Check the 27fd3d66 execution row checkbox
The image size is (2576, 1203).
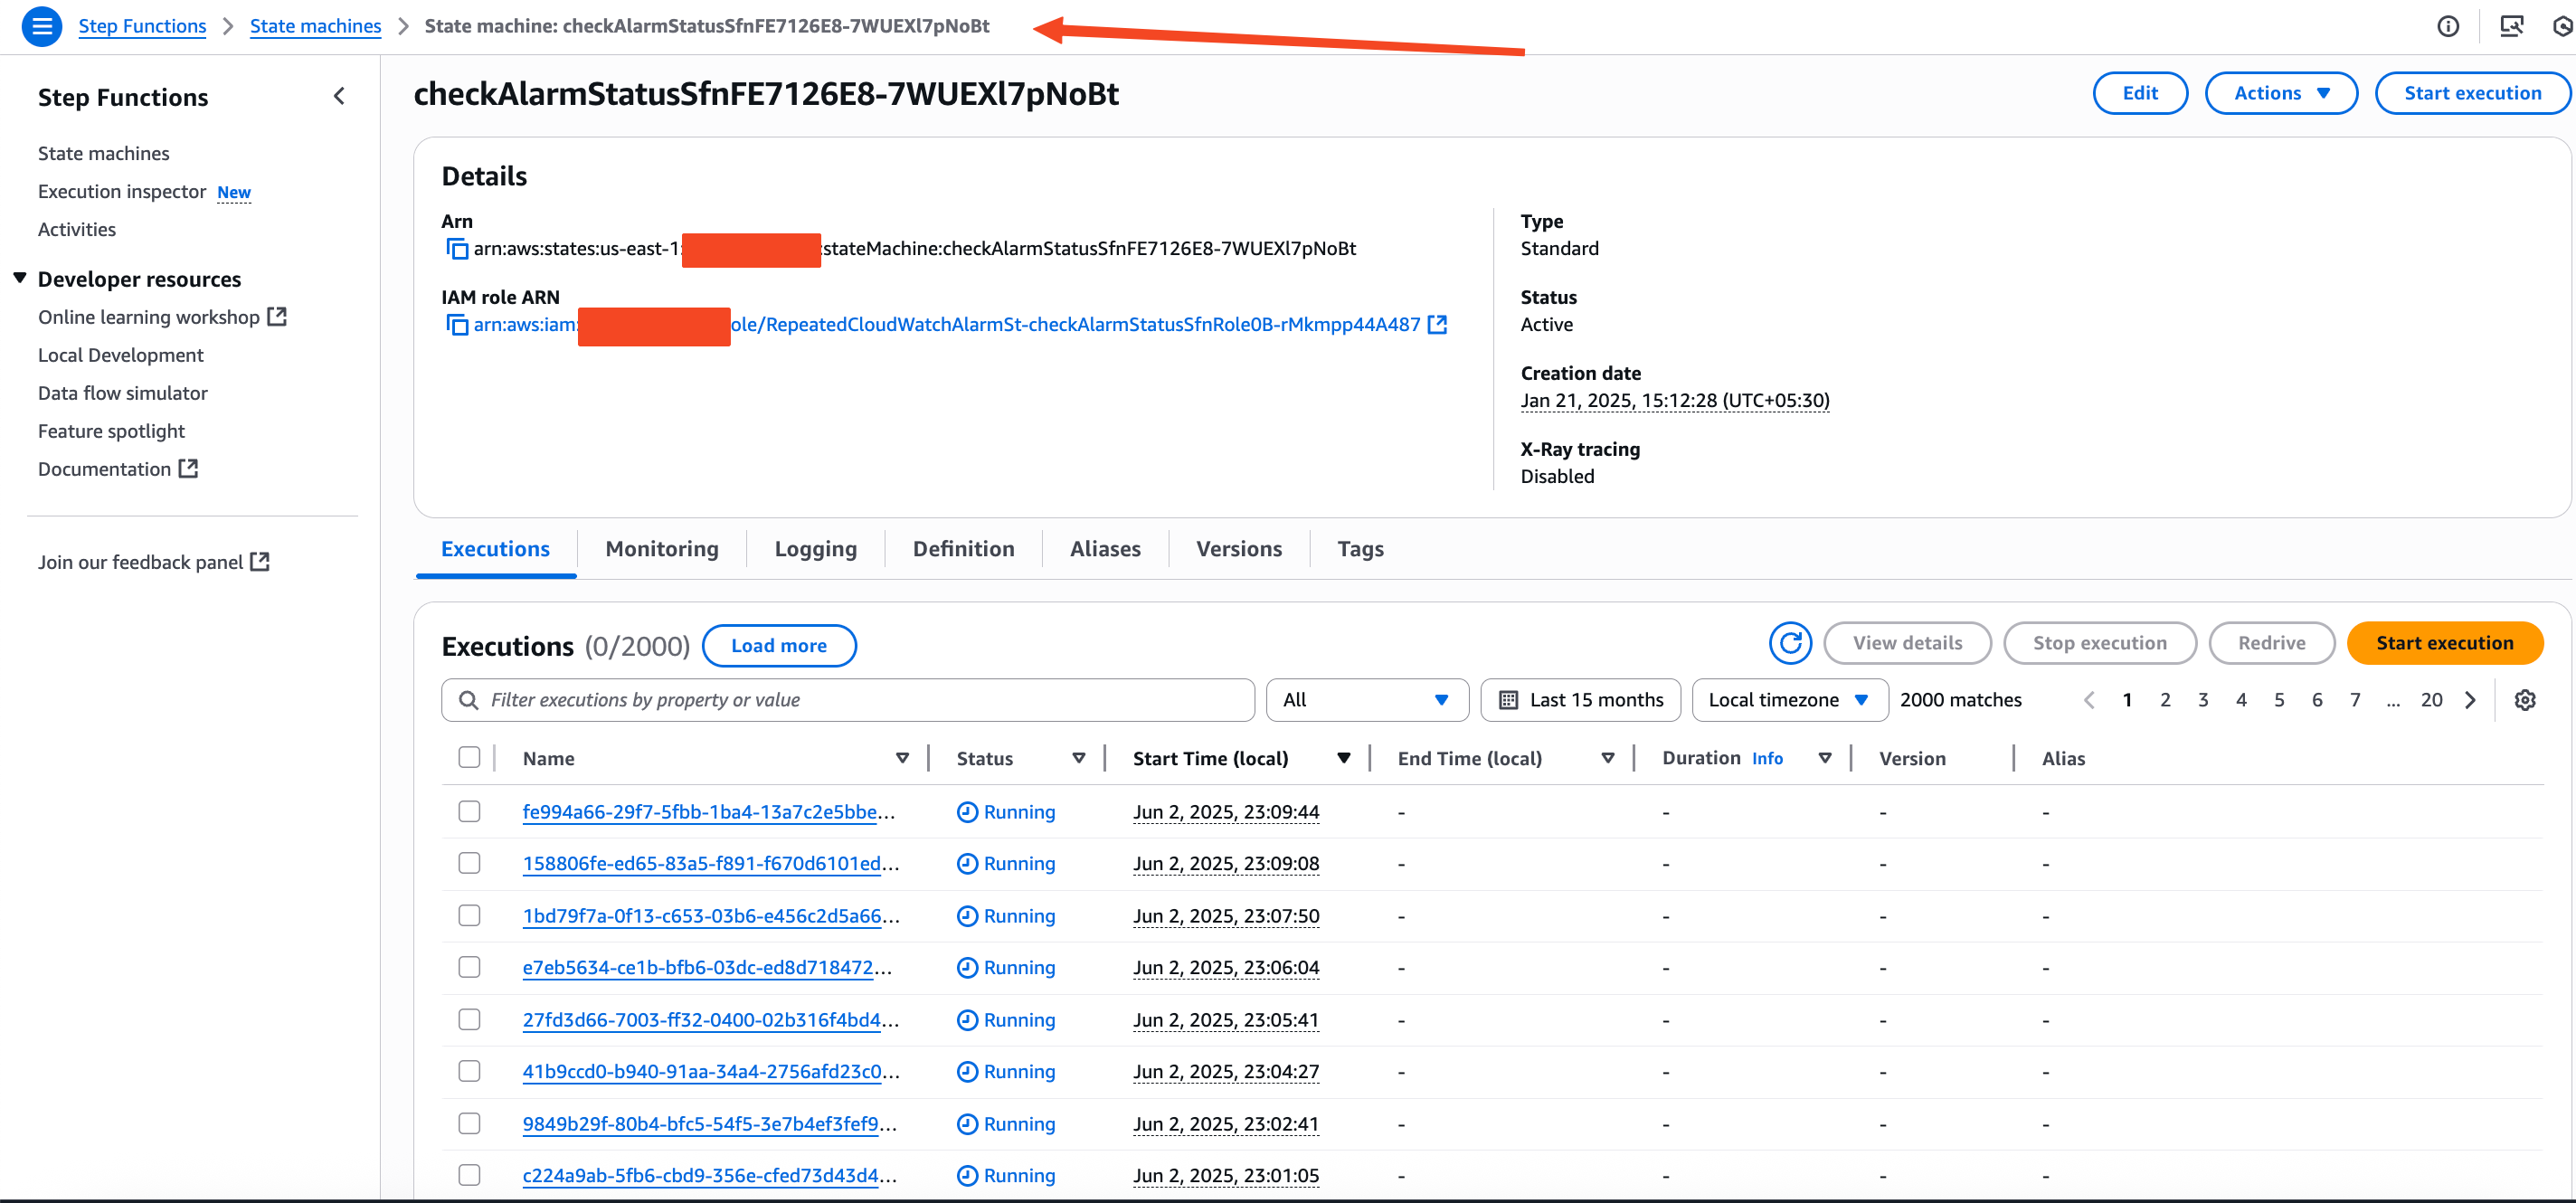[x=469, y=1019]
